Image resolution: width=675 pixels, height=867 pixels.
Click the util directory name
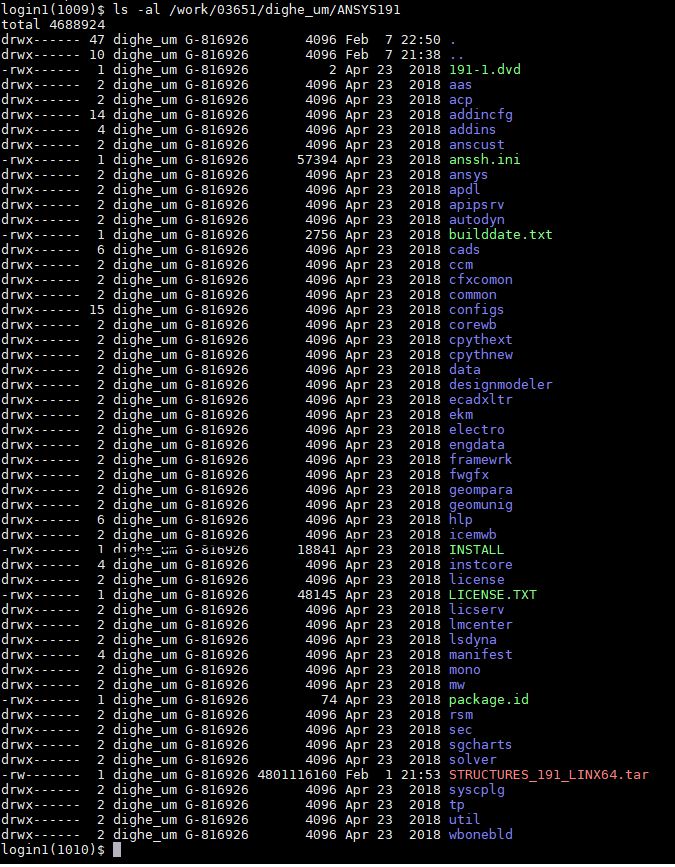coord(464,819)
